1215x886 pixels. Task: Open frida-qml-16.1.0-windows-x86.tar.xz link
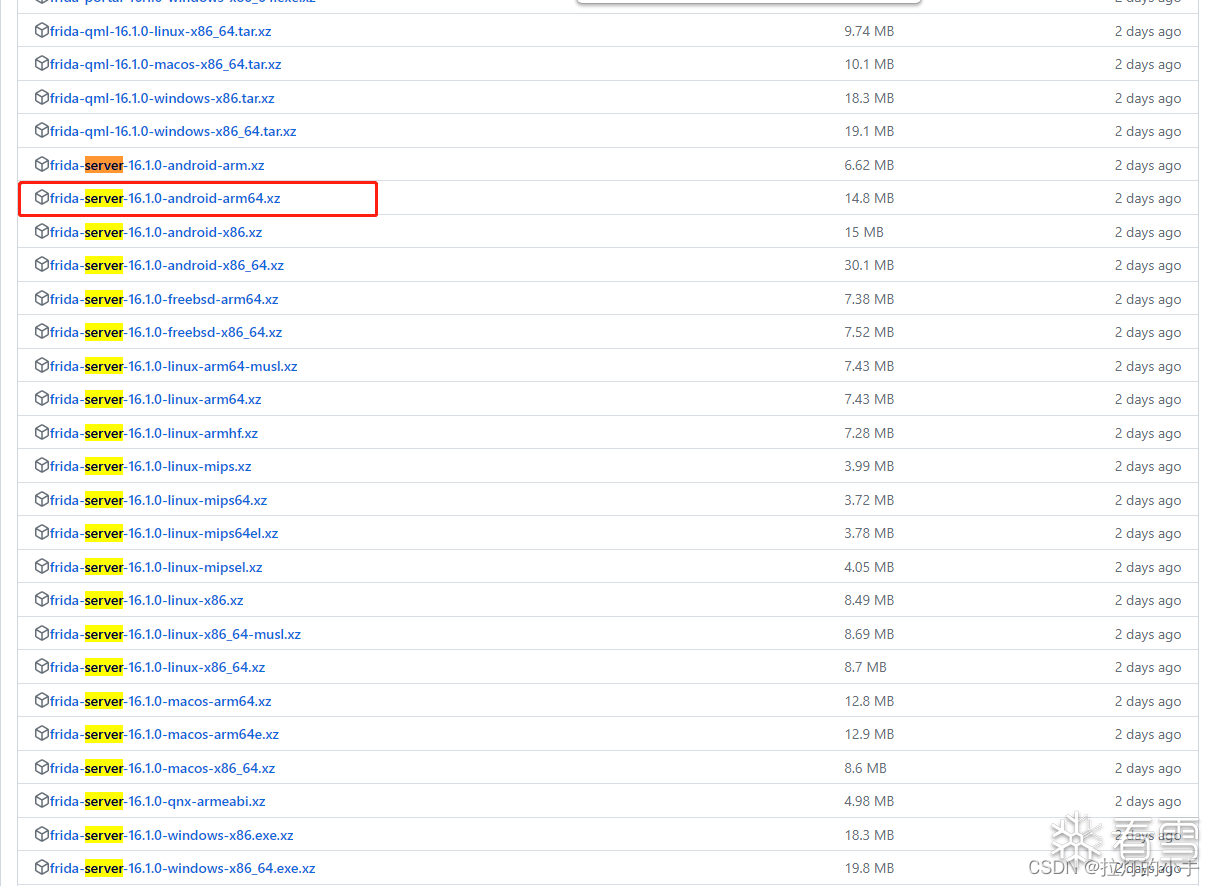coord(162,98)
